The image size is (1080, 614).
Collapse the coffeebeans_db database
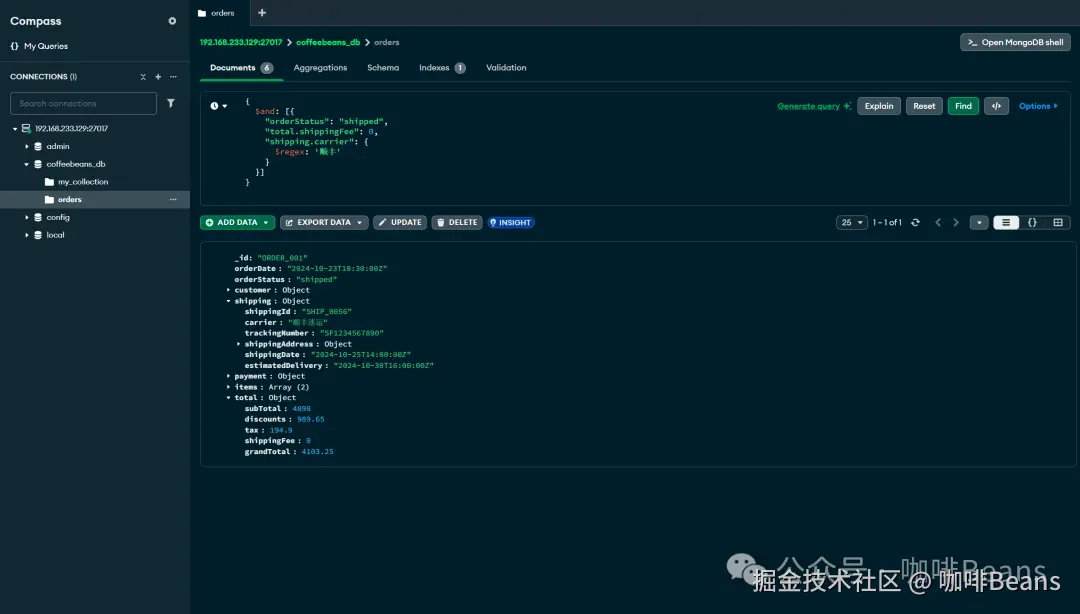(27, 165)
